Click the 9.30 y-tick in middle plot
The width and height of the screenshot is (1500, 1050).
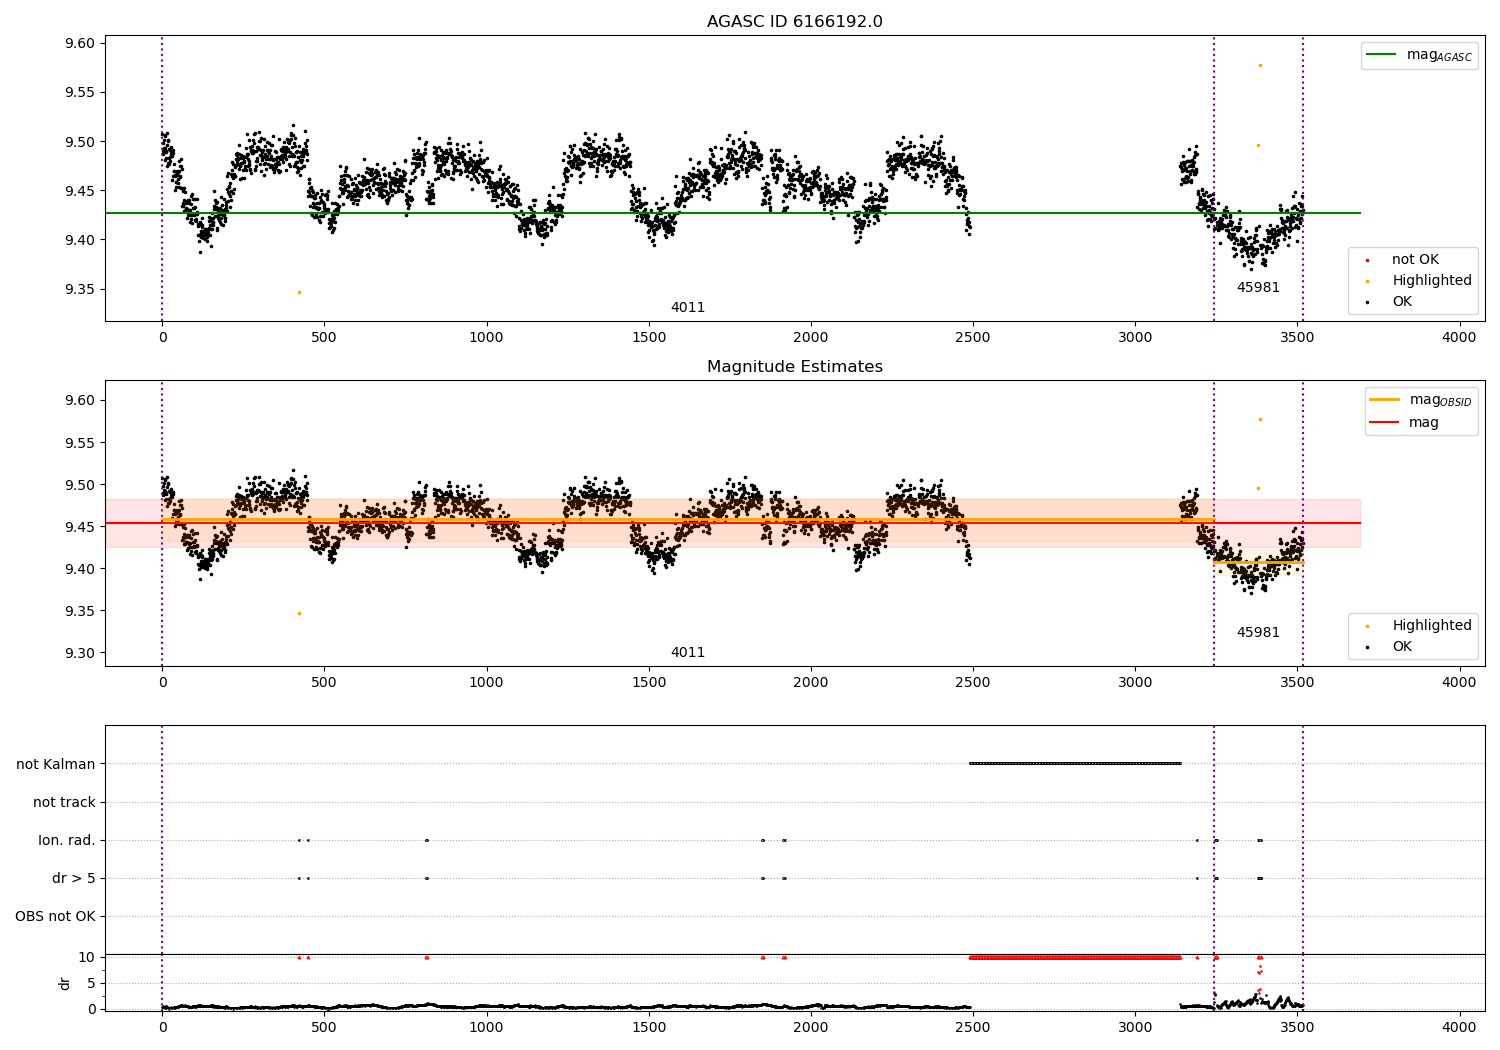(80, 654)
